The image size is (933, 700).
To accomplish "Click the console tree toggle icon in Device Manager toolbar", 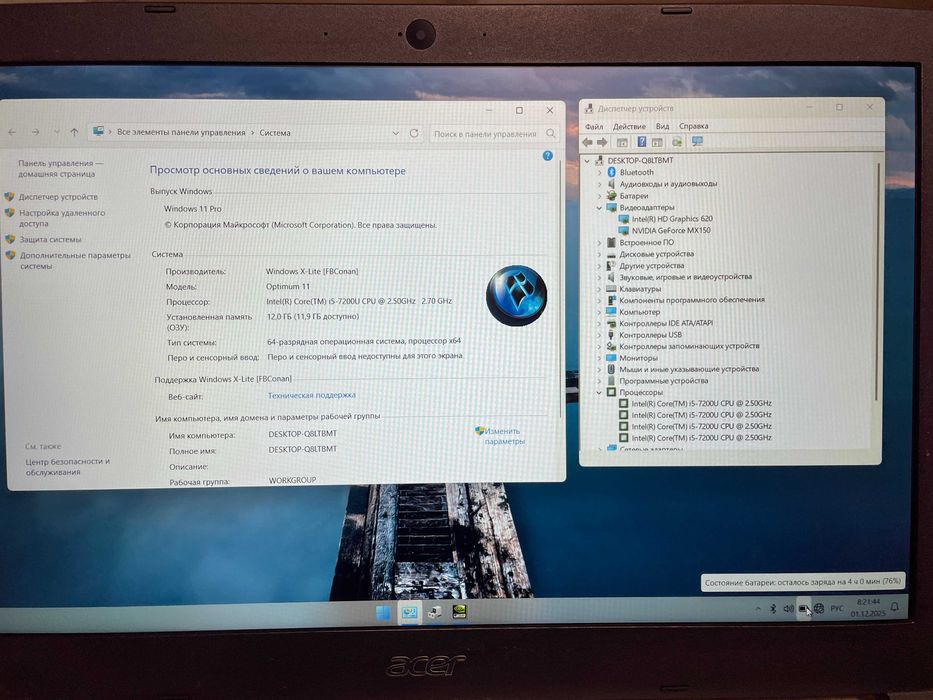I will click(x=622, y=142).
